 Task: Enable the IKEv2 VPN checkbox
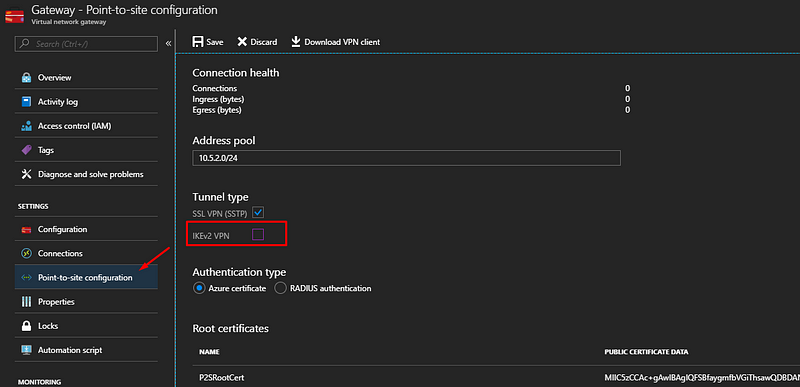click(x=258, y=235)
